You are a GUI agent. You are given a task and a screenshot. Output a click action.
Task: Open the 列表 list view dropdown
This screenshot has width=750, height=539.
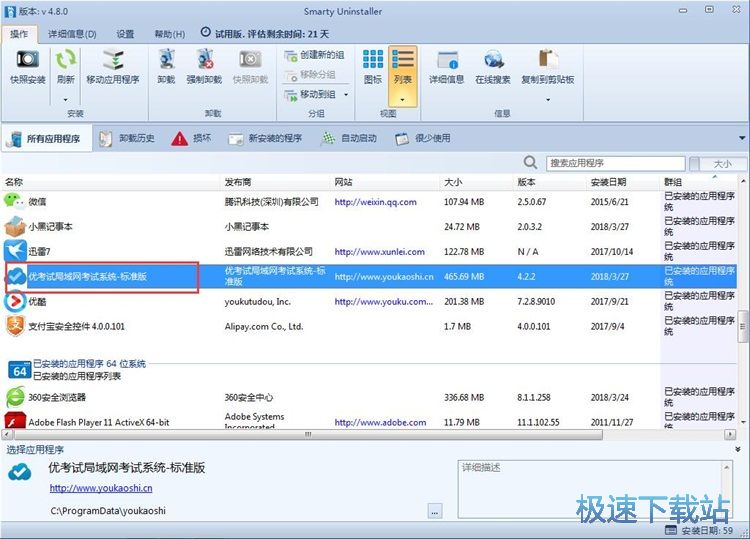pyautogui.click(x=403, y=99)
